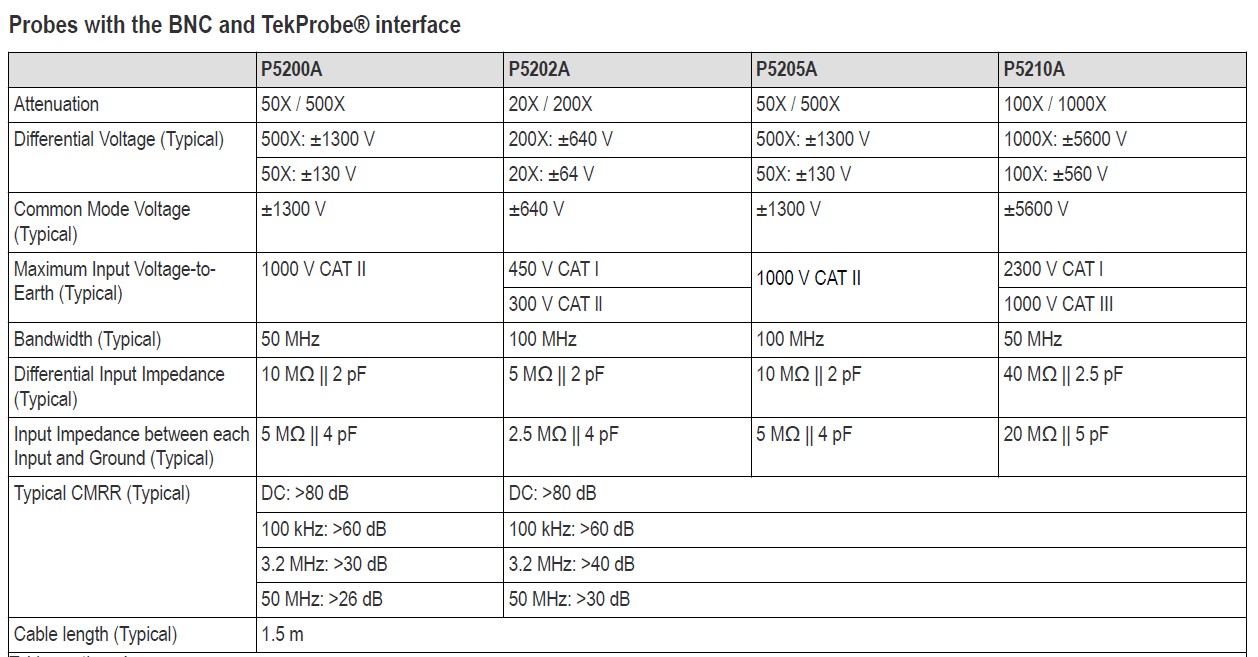The image size is (1258, 657).
Task: Select the 20X / 200X attenuation cell
Action: click(x=550, y=104)
